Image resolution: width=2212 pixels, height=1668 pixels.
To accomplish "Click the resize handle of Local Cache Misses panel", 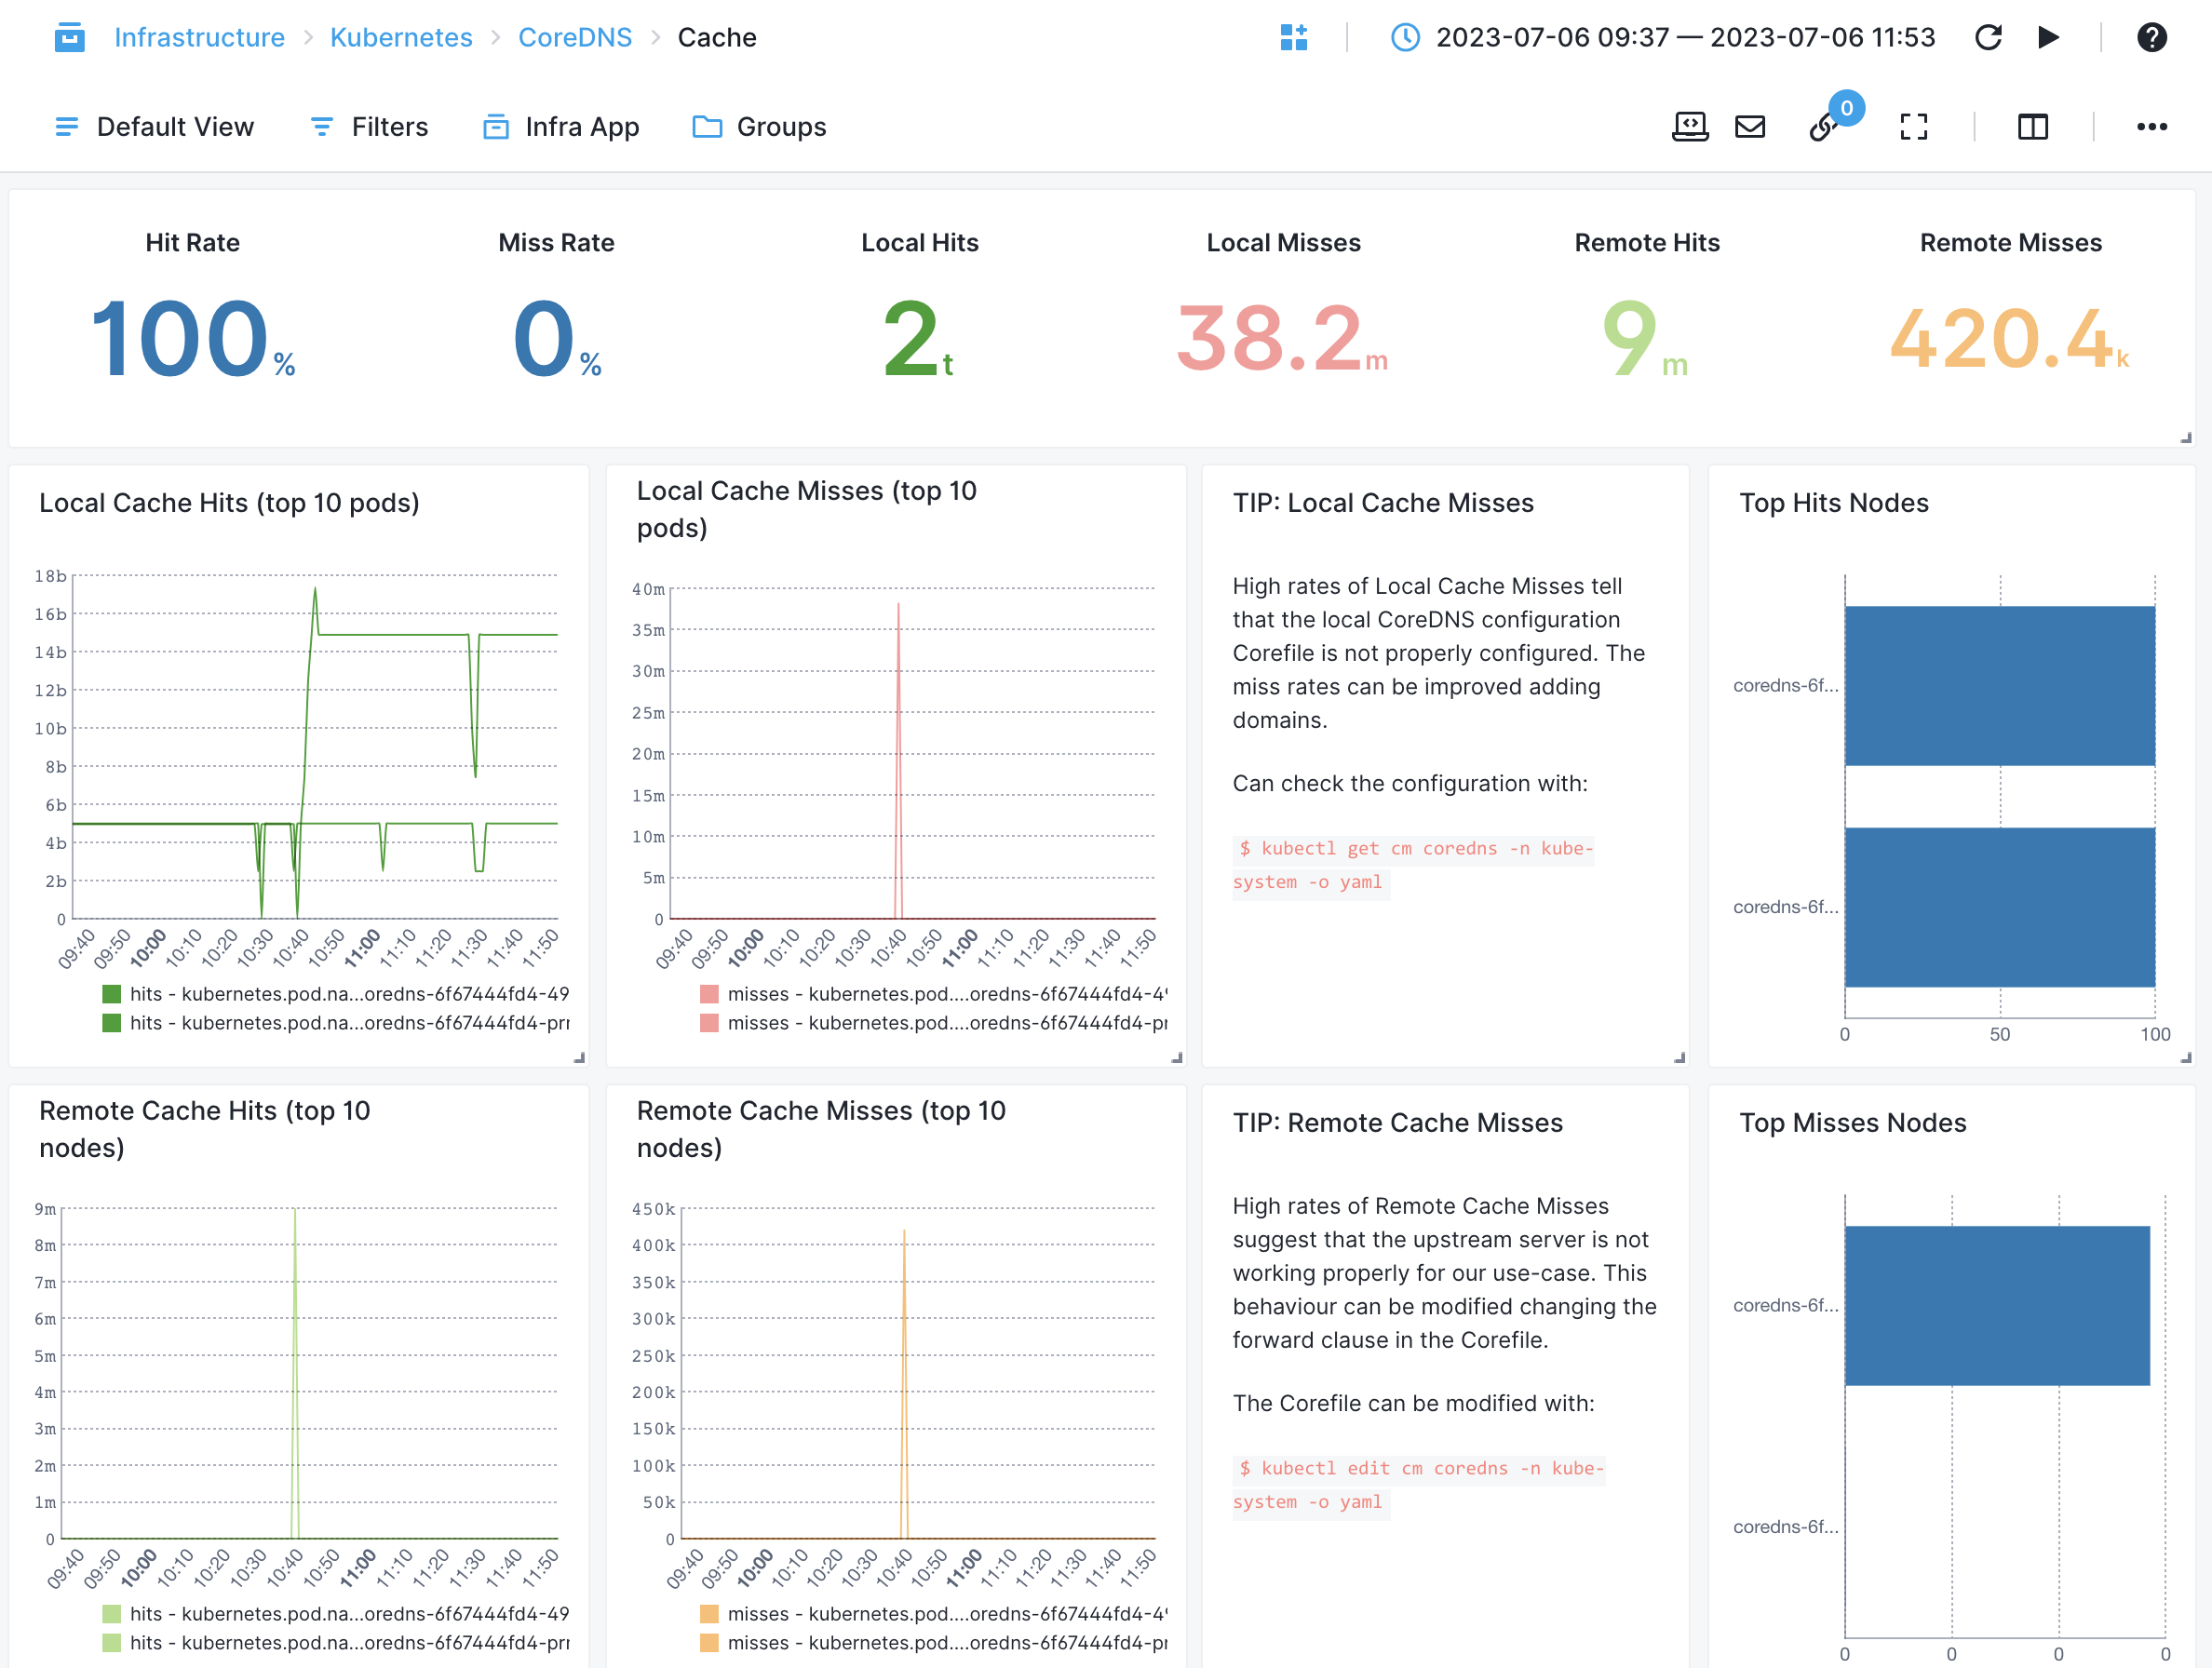I will tap(1177, 1057).
